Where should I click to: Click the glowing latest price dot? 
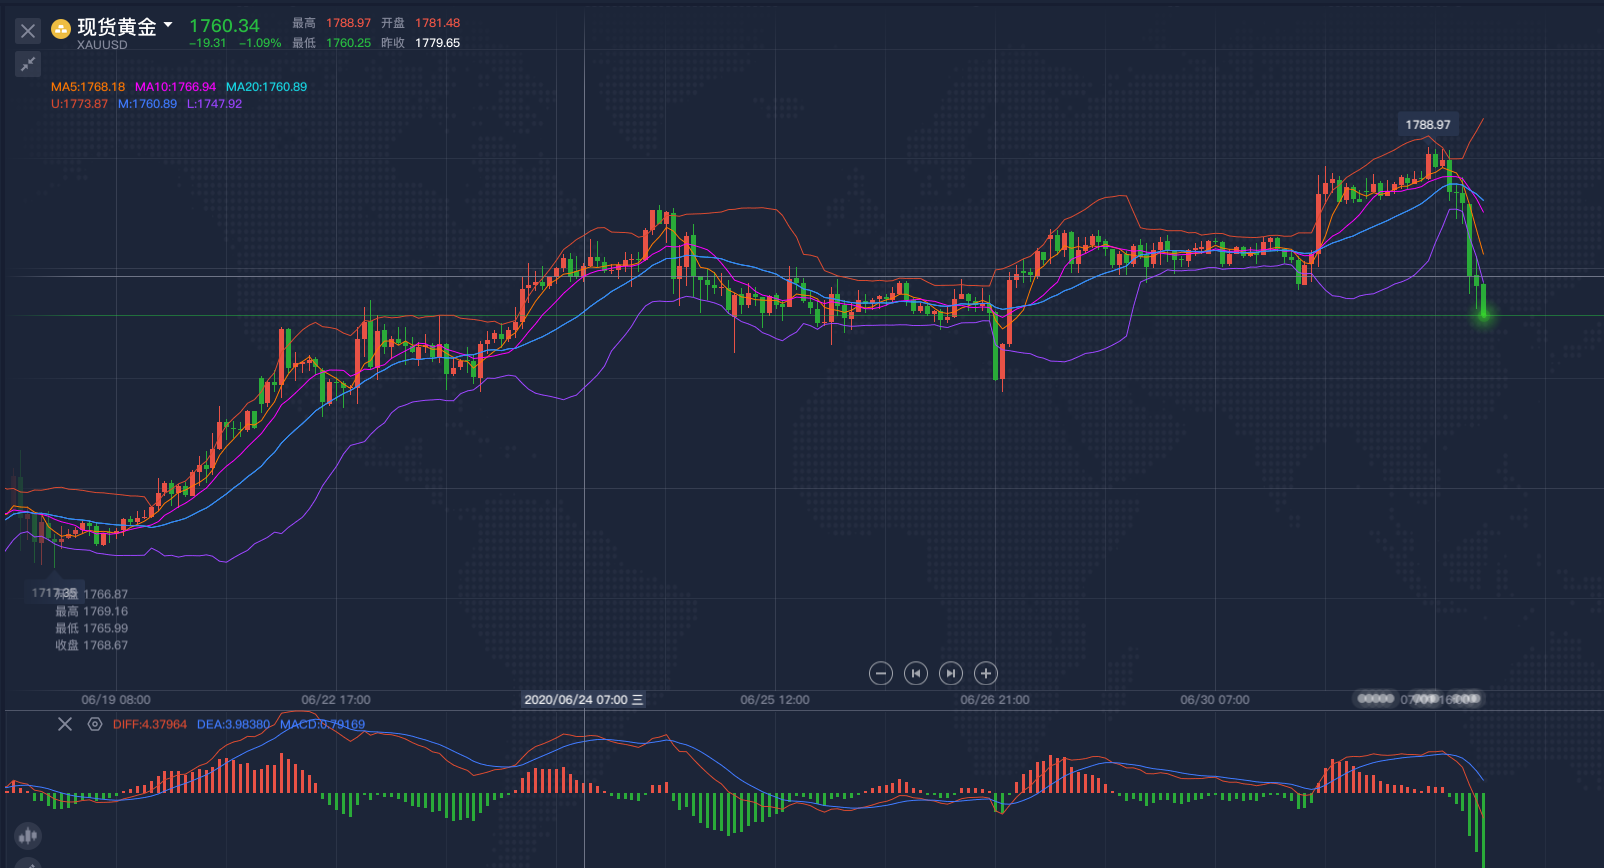(x=1483, y=315)
